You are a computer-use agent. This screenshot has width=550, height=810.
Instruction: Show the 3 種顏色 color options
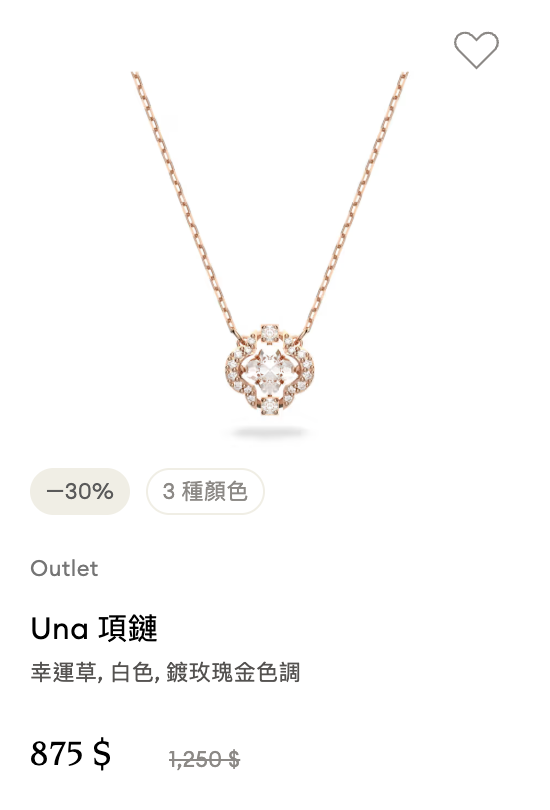coord(205,491)
